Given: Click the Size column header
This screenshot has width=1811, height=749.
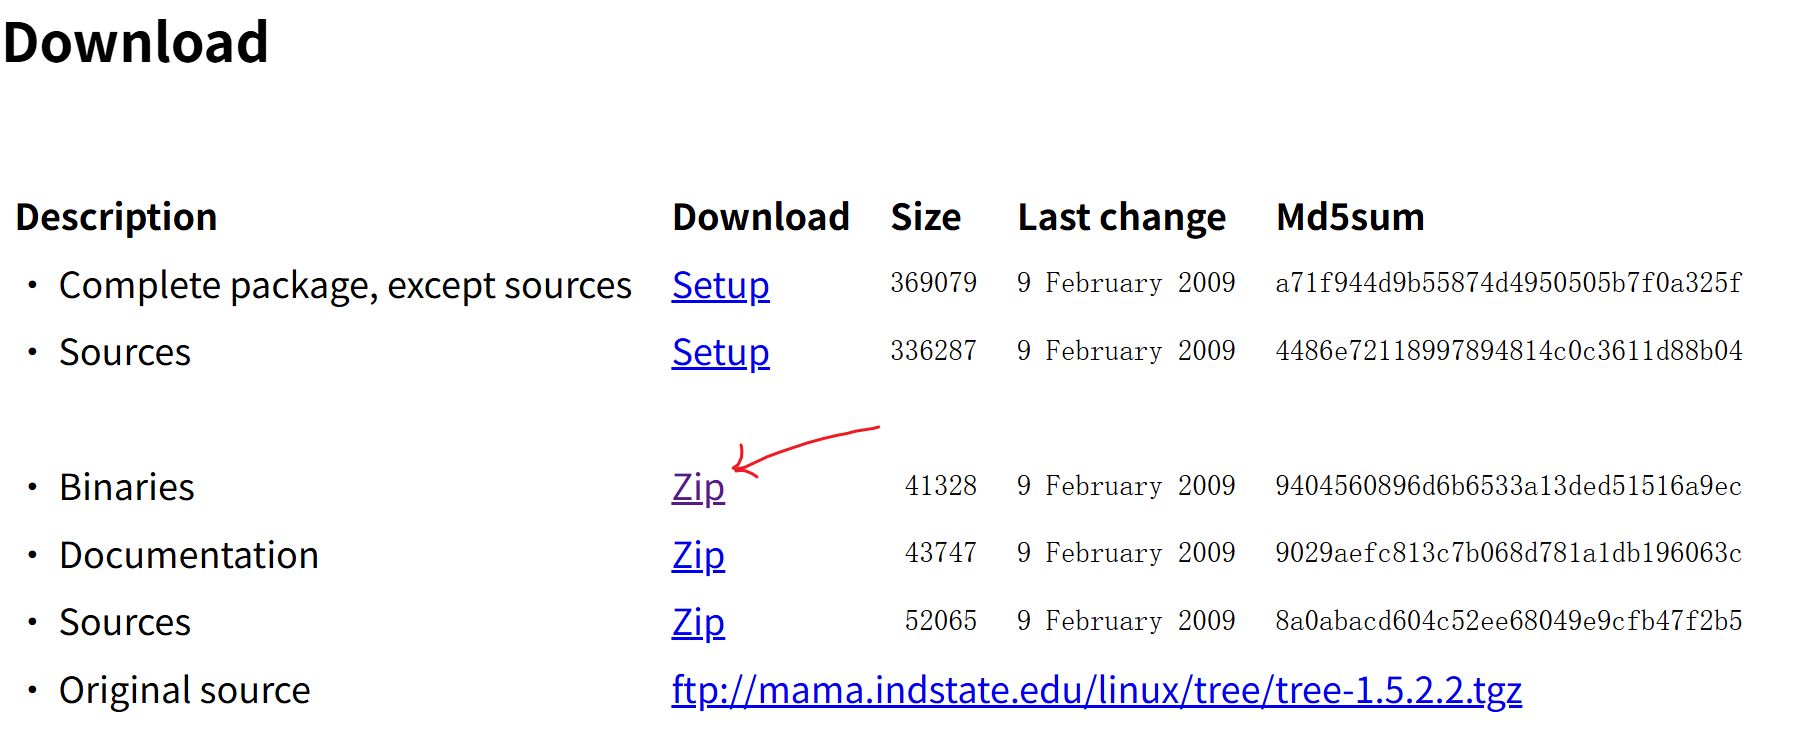Looking at the screenshot, I should click(925, 217).
